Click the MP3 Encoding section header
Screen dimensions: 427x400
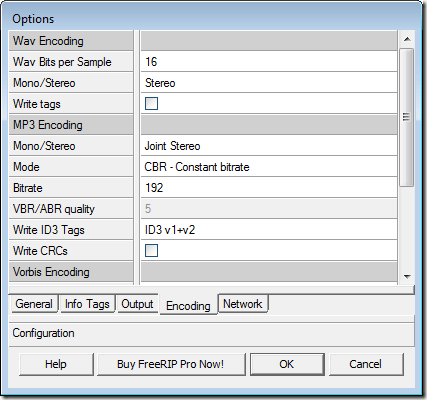(x=71, y=125)
